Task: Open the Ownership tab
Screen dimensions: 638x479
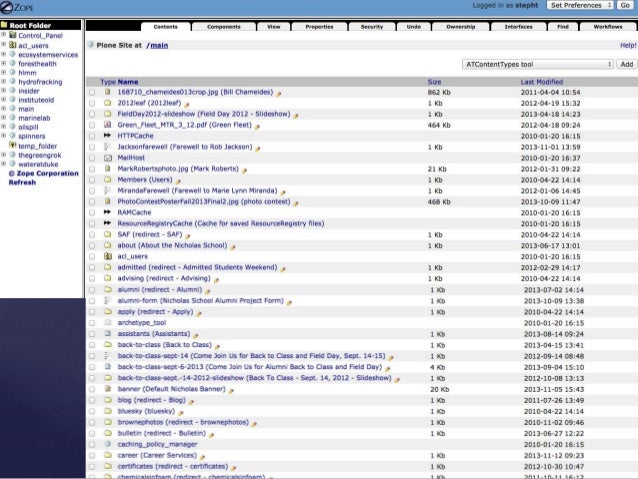Action: pyautogui.click(x=461, y=26)
